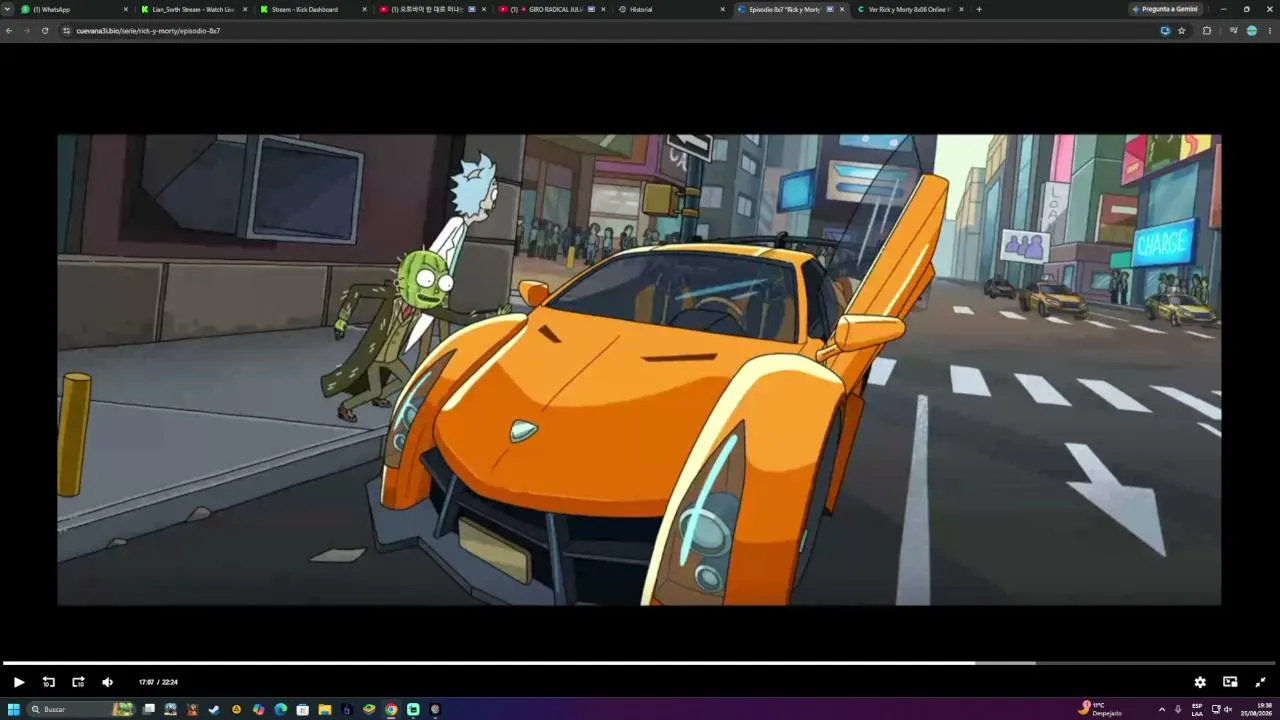The width and height of the screenshot is (1280, 720).
Task: Click the microphone icon in system tray
Action: click(x=1178, y=709)
